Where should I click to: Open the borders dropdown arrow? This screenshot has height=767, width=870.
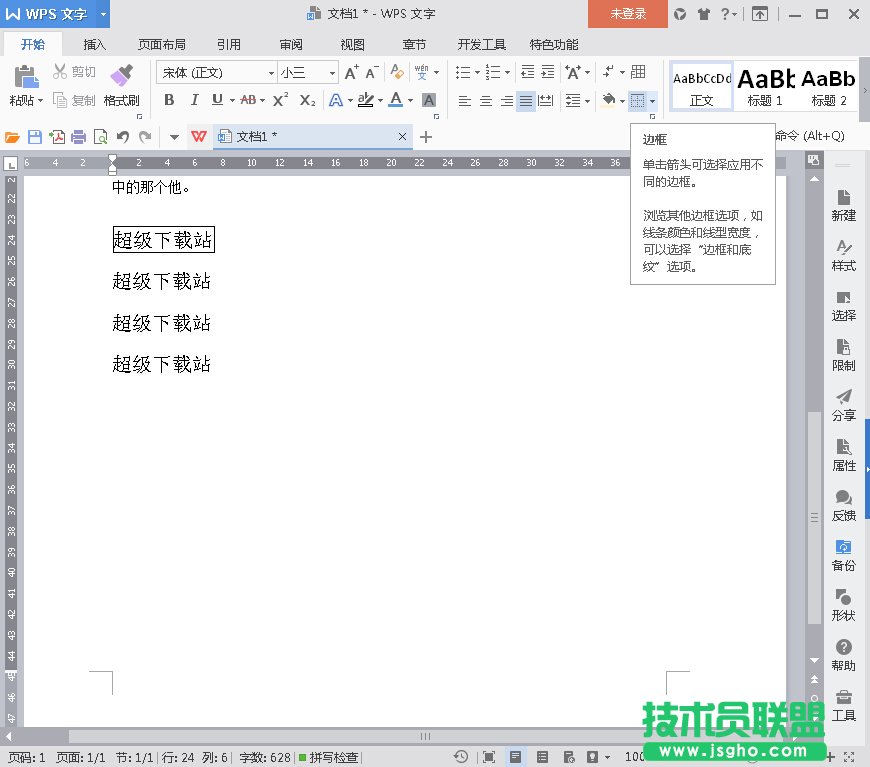coord(652,101)
